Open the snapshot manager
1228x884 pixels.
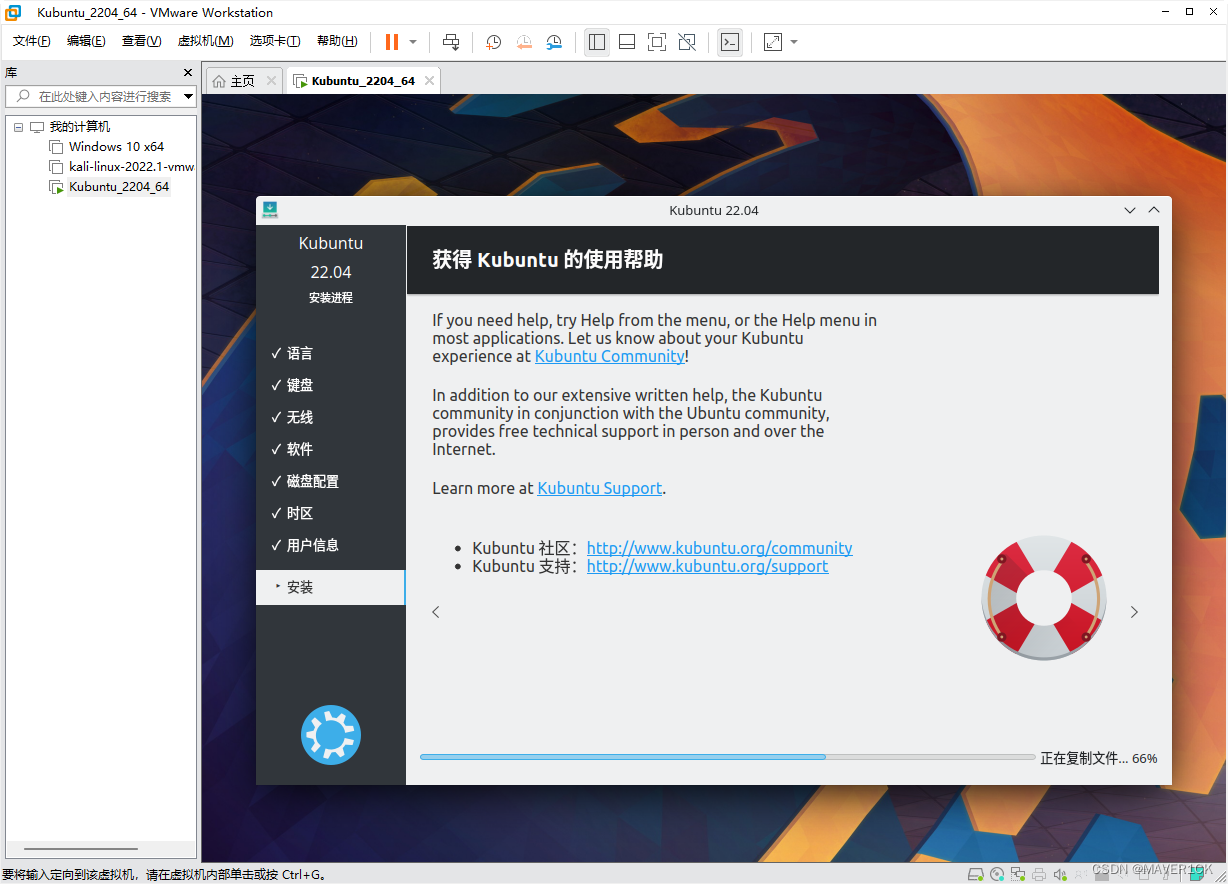554,42
